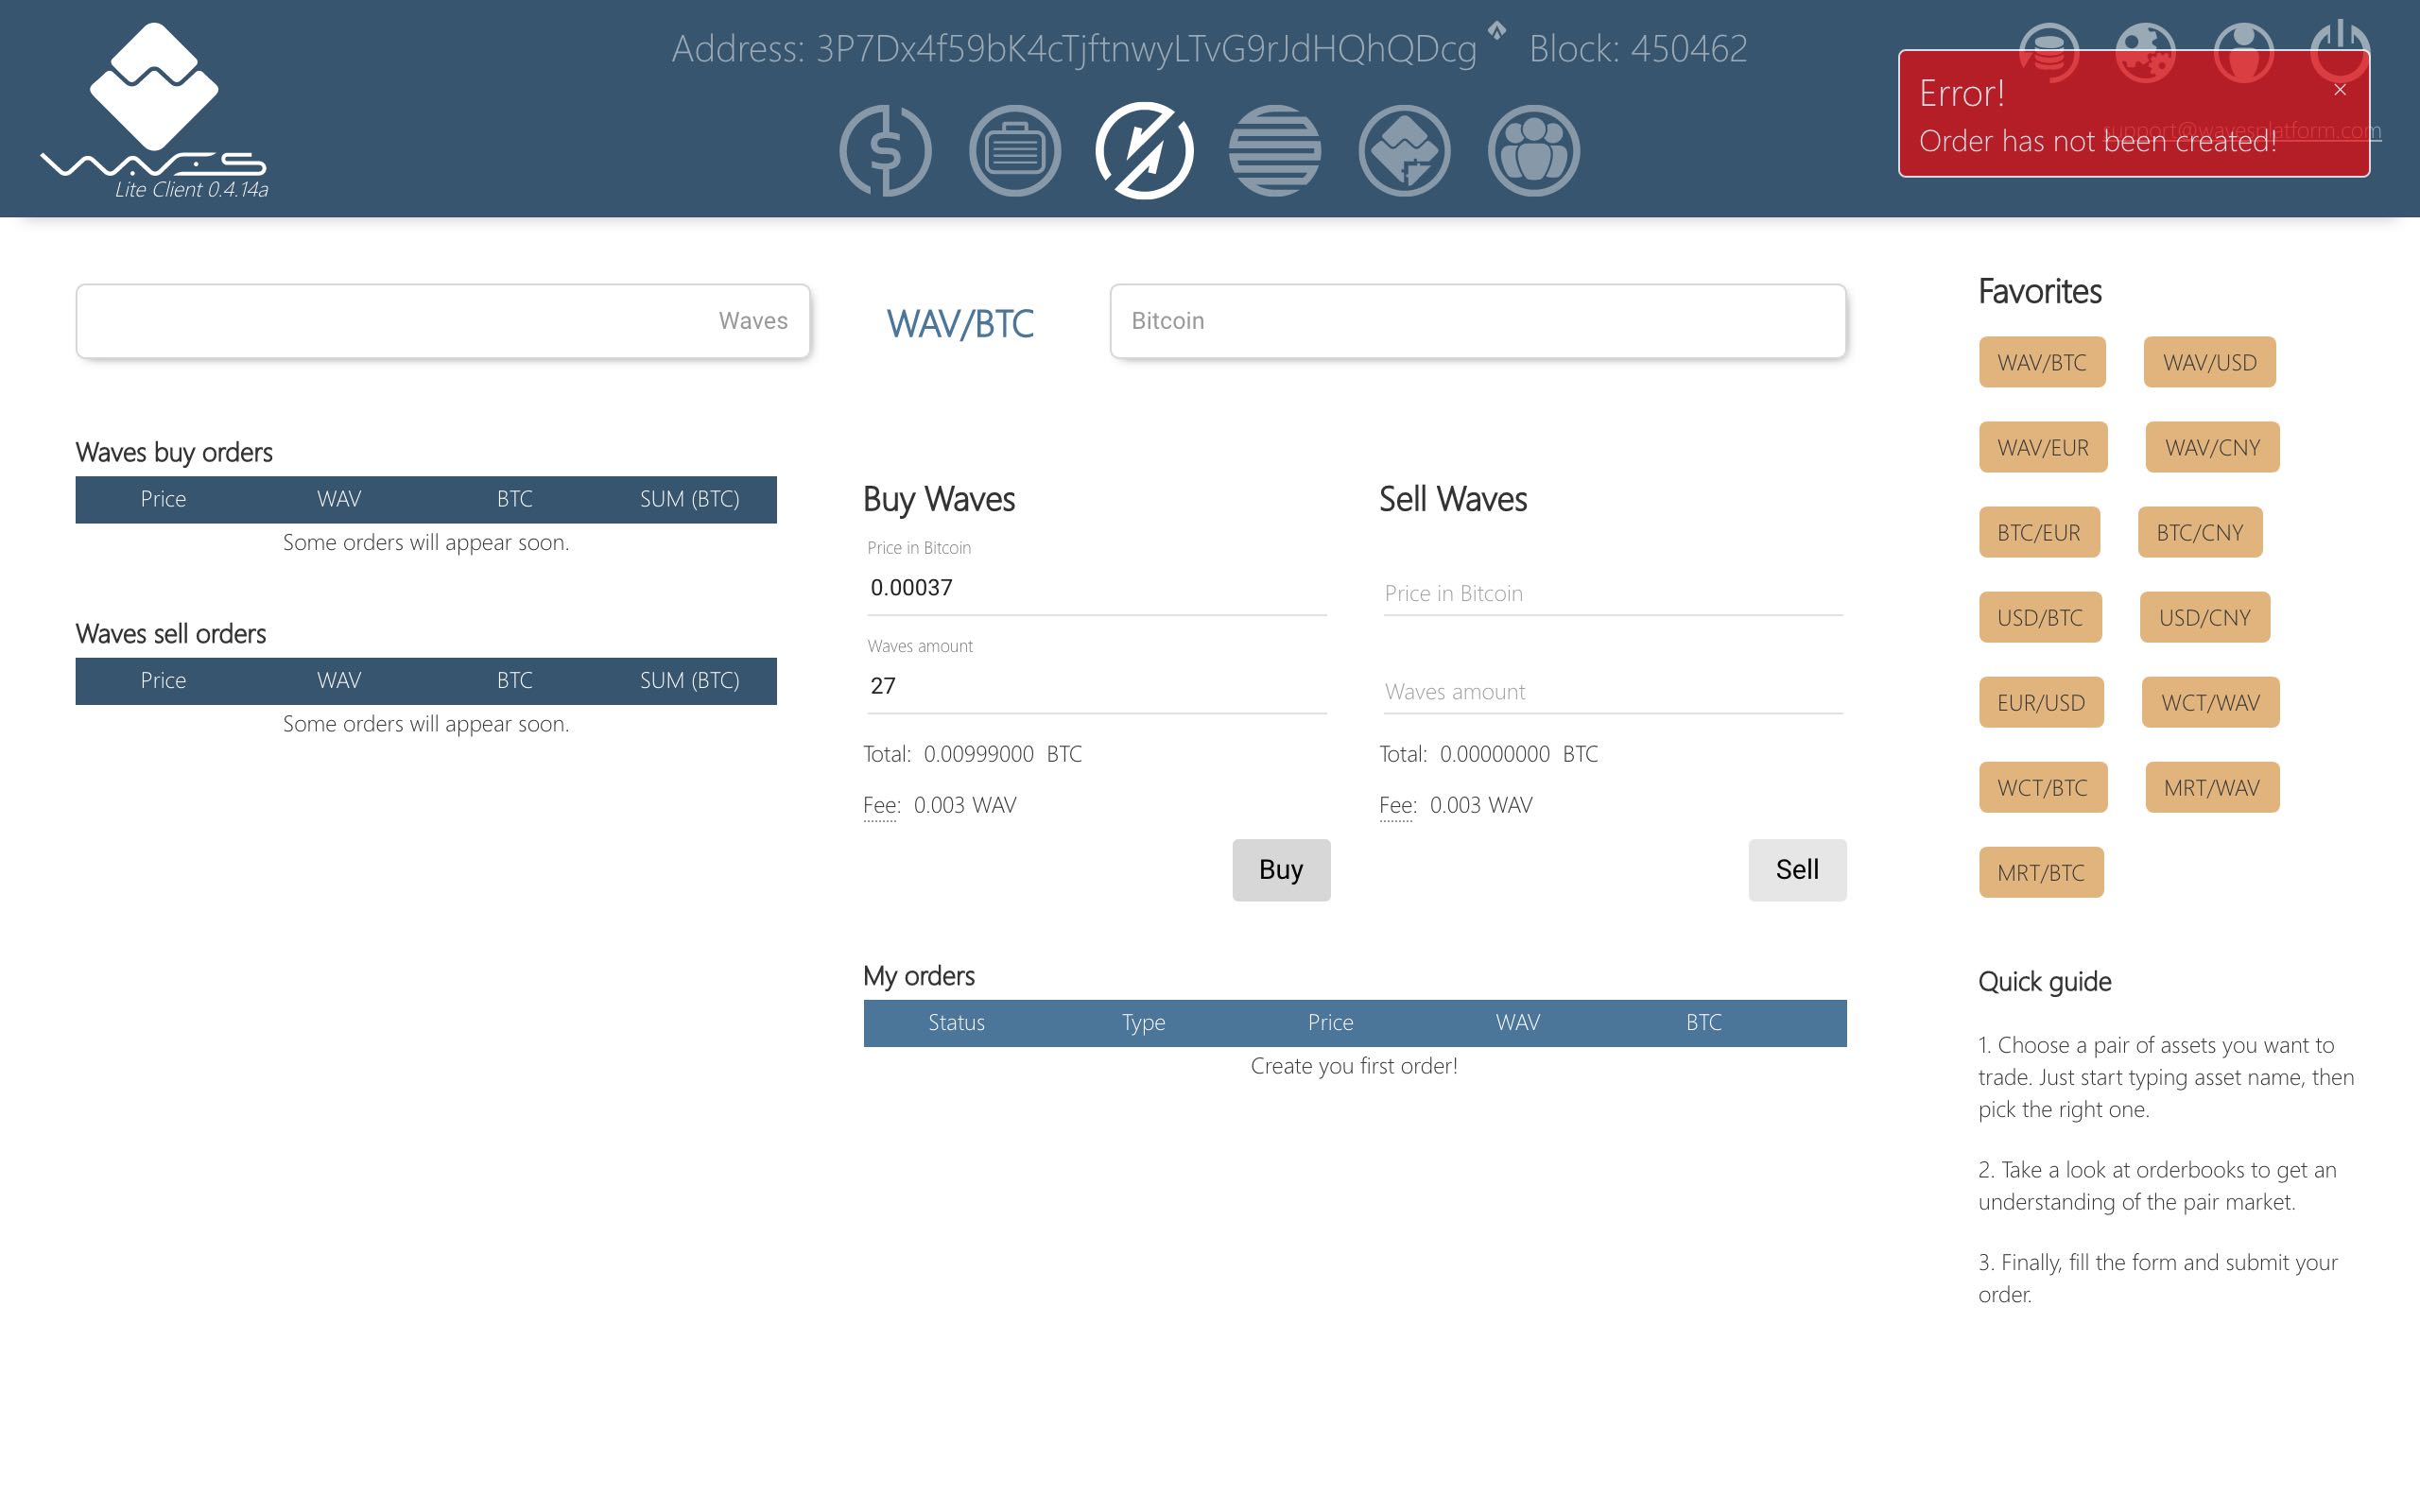Click the WAV/BTC pair heading
Screen dimensions: 2420x1512
tap(960, 323)
